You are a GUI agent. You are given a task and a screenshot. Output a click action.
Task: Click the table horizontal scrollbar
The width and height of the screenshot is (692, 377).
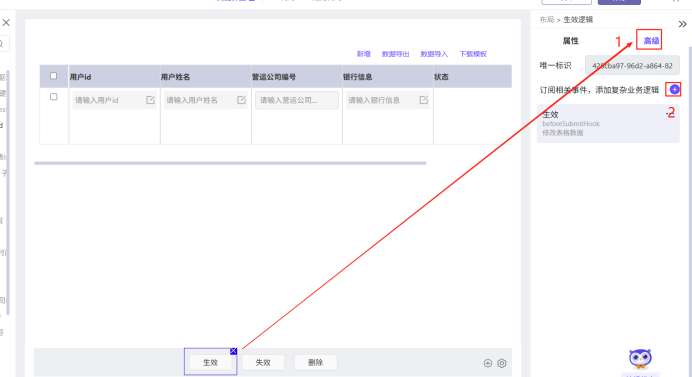(230, 163)
